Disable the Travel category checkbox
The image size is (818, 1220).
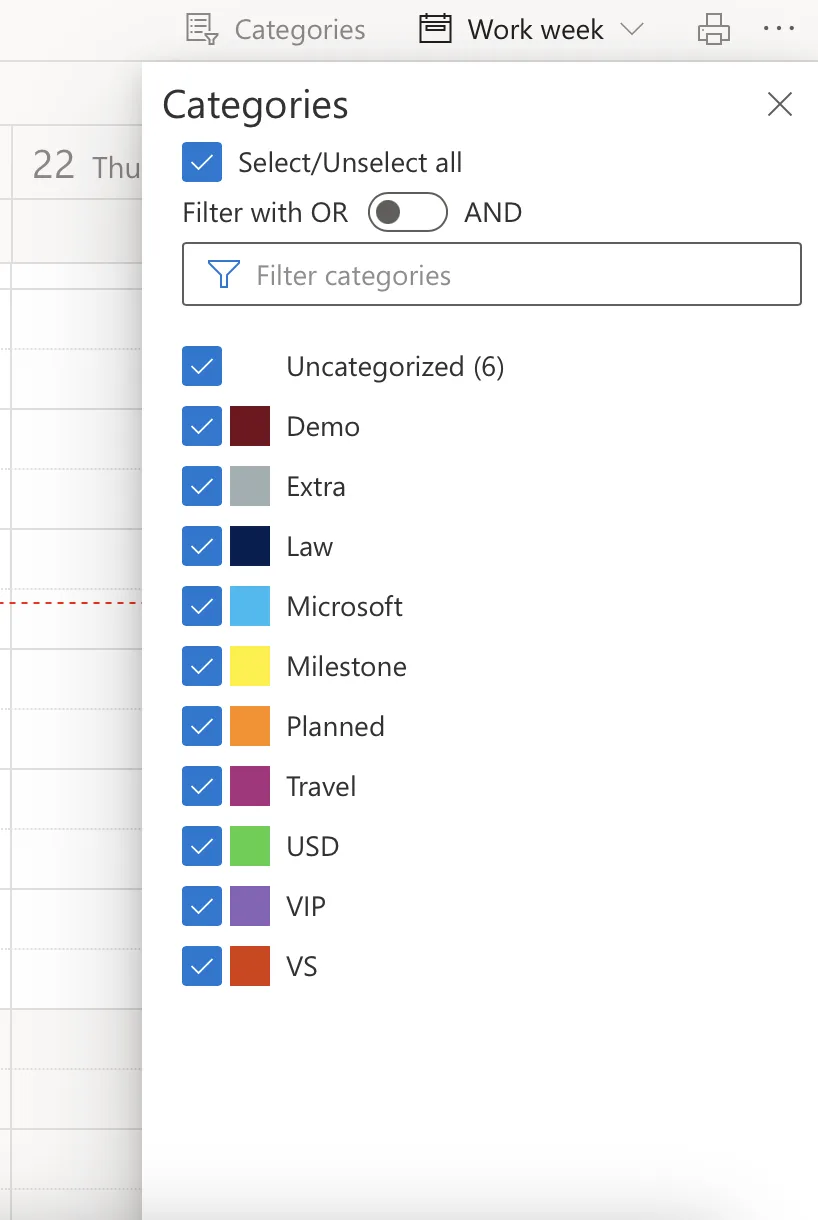201,786
